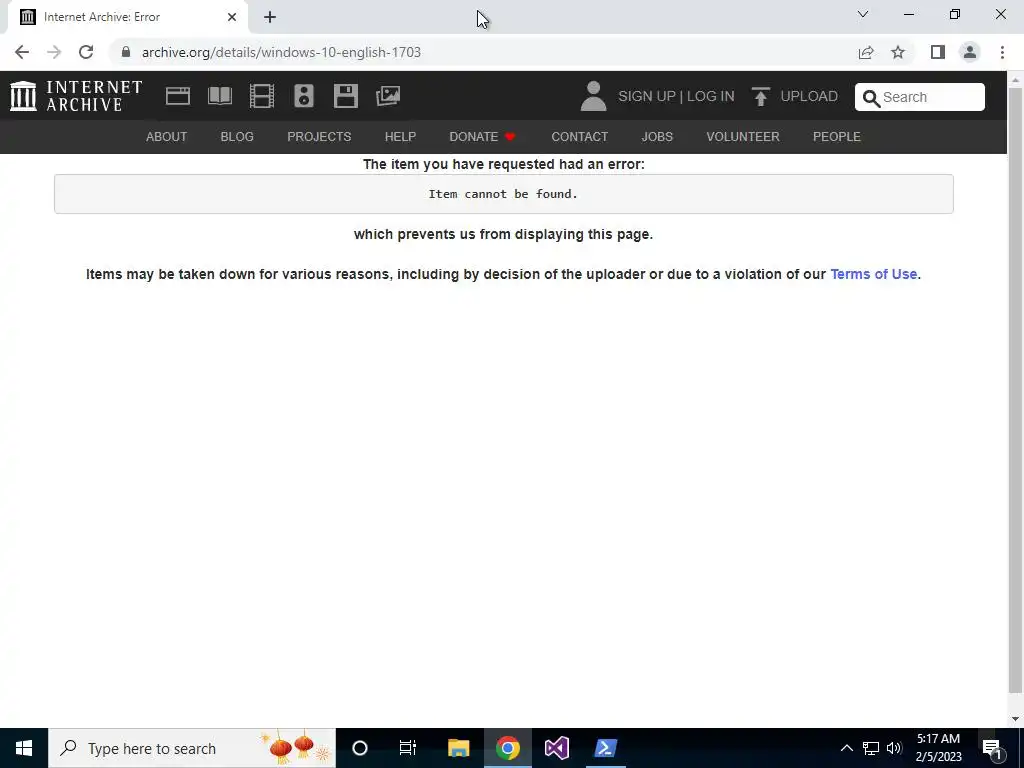Open the CONTACT menu item

[x=579, y=136]
